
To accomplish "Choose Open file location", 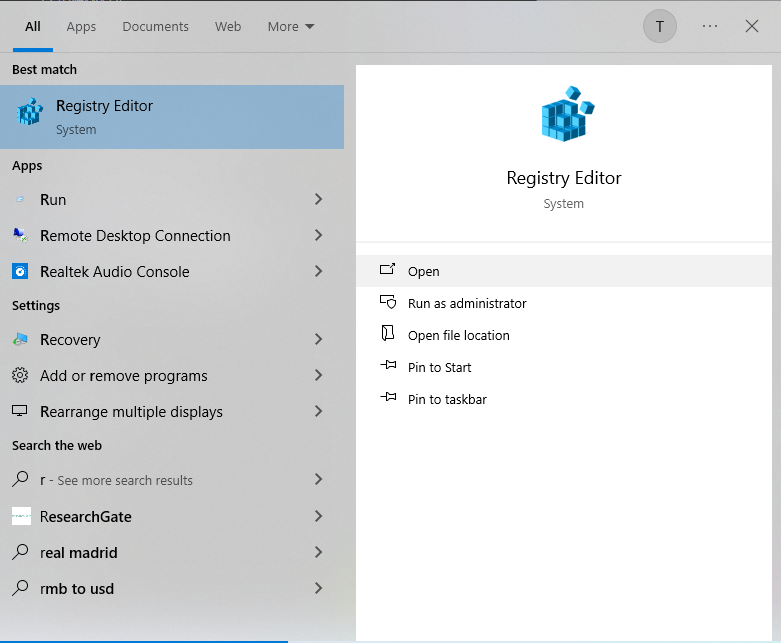I will click(x=458, y=336).
